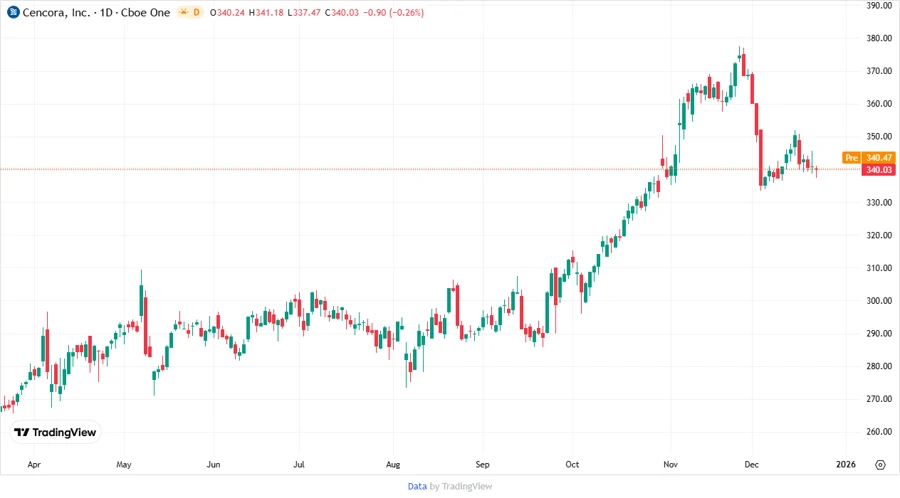900x498 pixels.
Task: Click the L337.47 low value
Action: click(x=304, y=13)
